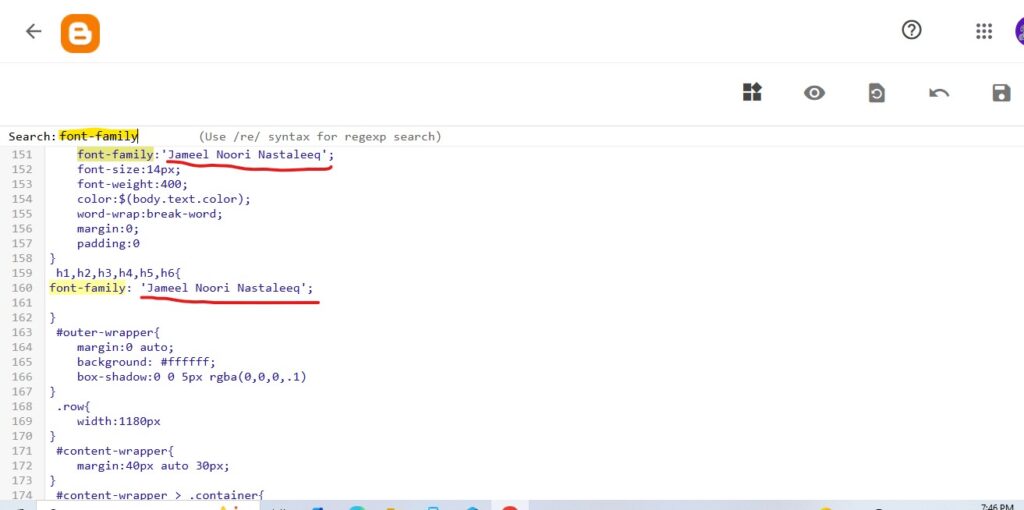The image size is (1024, 510).
Task: Click the closing brace on line 170
Action: tap(53, 436)
